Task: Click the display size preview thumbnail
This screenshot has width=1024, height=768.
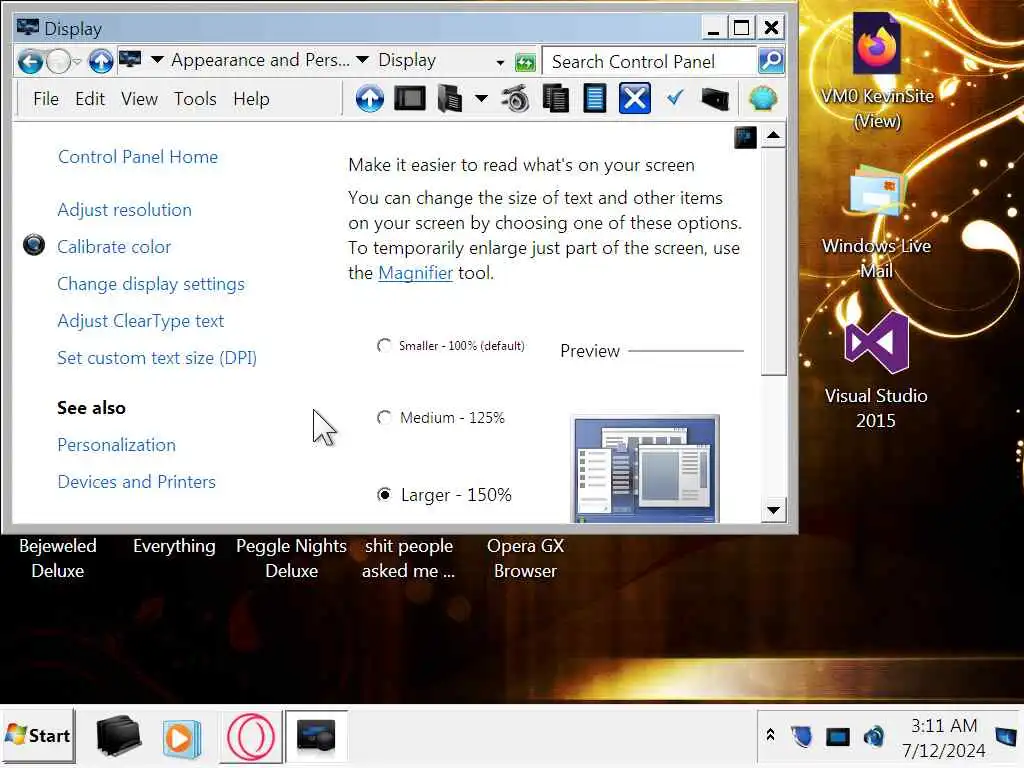Action: point(645,469)
